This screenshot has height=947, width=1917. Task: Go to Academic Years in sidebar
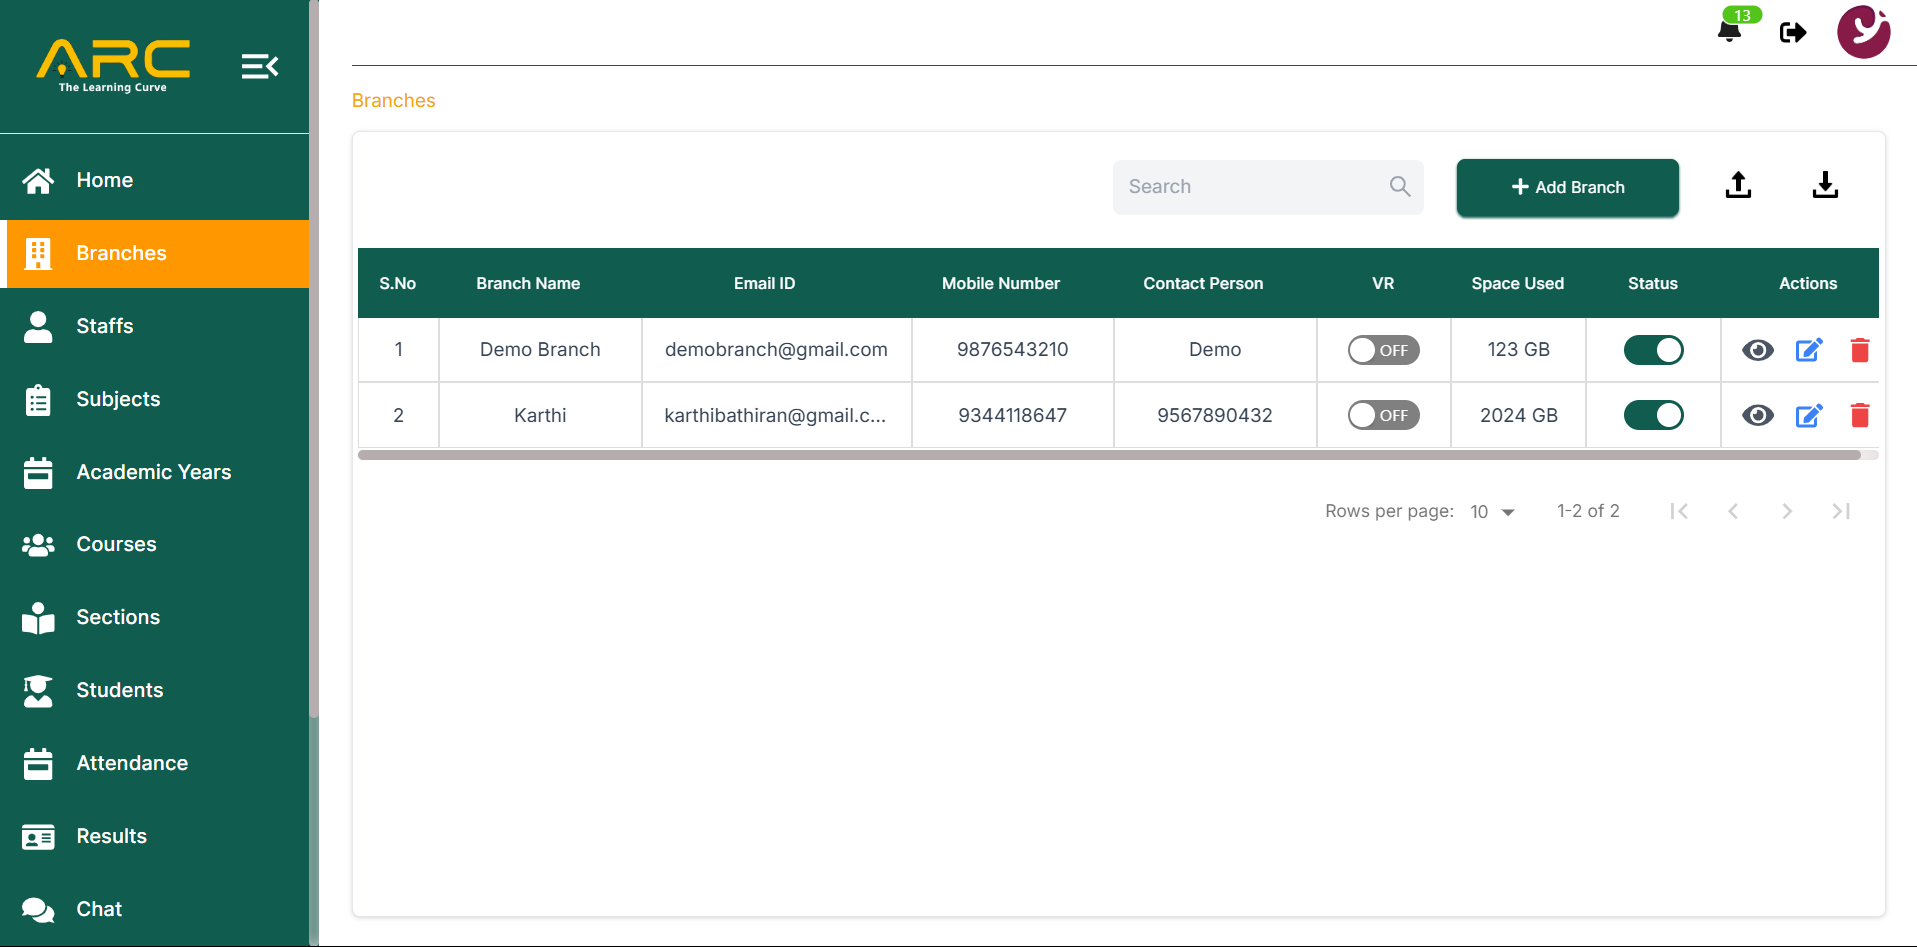tap(153, 472)
